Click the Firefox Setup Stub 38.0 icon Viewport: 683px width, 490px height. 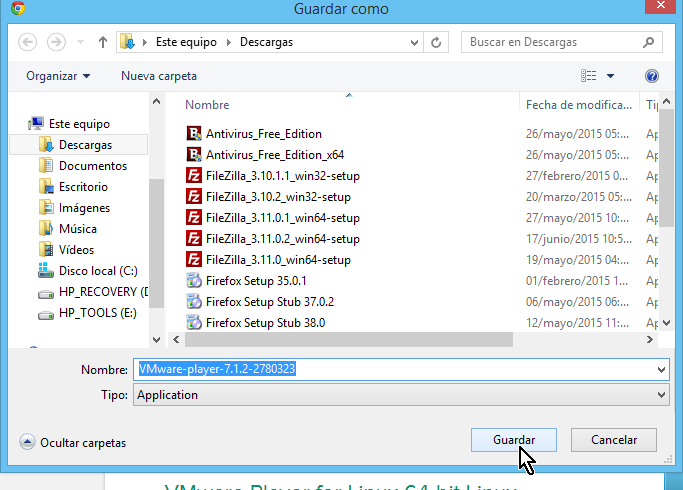[194, 323]
